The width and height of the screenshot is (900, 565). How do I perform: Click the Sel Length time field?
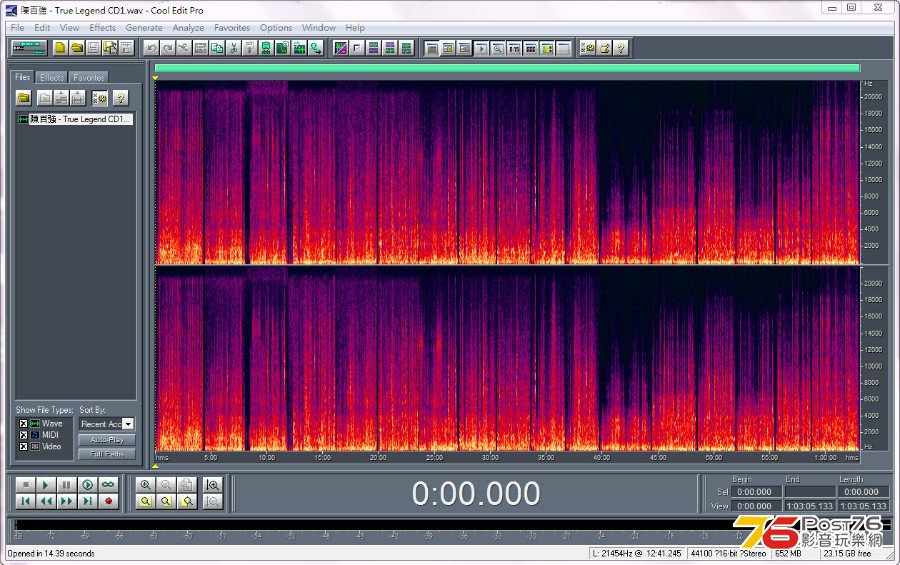click(x=863, y=492)
